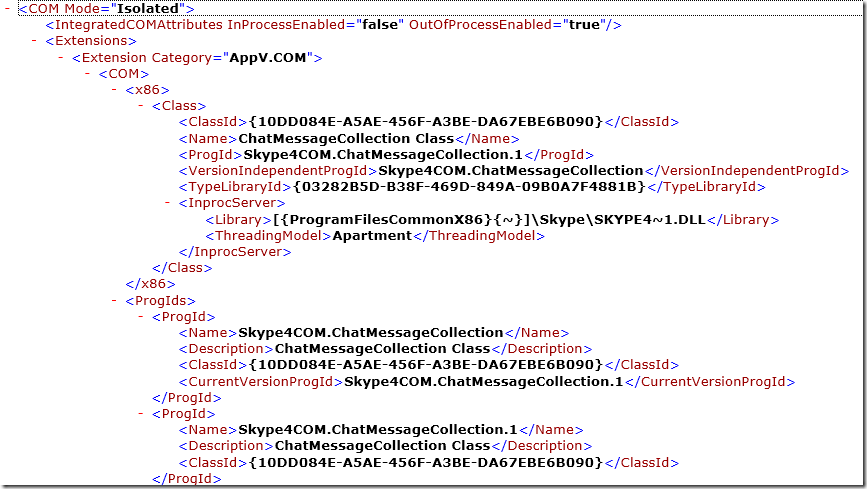Click Name tag value Skype4COM.ChatMessageCollection without .1
Image resolution: width=867 pixels, height=489 pixels.
coord(371,332)
